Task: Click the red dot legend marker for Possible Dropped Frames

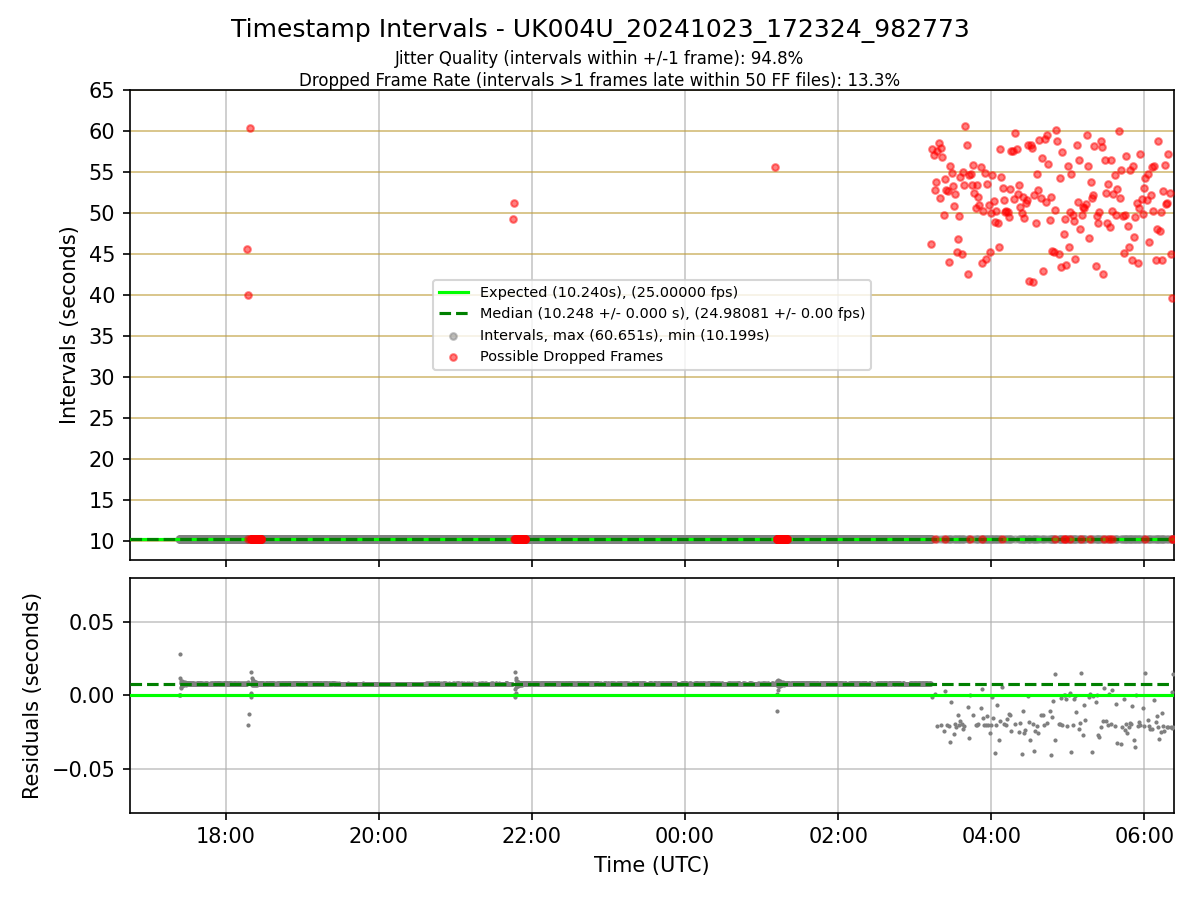Action: point(455,356)
